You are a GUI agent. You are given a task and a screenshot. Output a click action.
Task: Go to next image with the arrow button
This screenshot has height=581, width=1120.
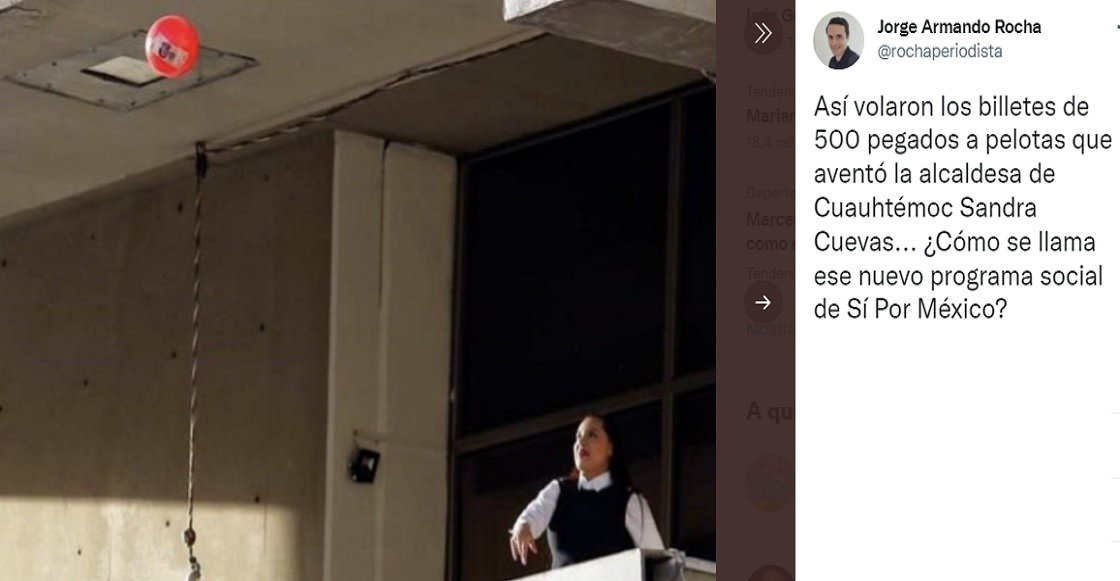point(763,302)
